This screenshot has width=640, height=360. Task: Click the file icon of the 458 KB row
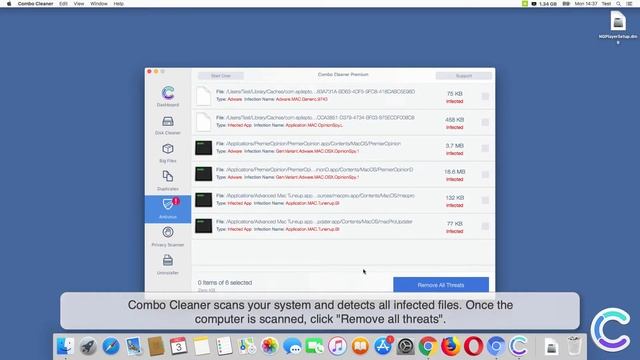pyautogui.click(x=203, y=122)
